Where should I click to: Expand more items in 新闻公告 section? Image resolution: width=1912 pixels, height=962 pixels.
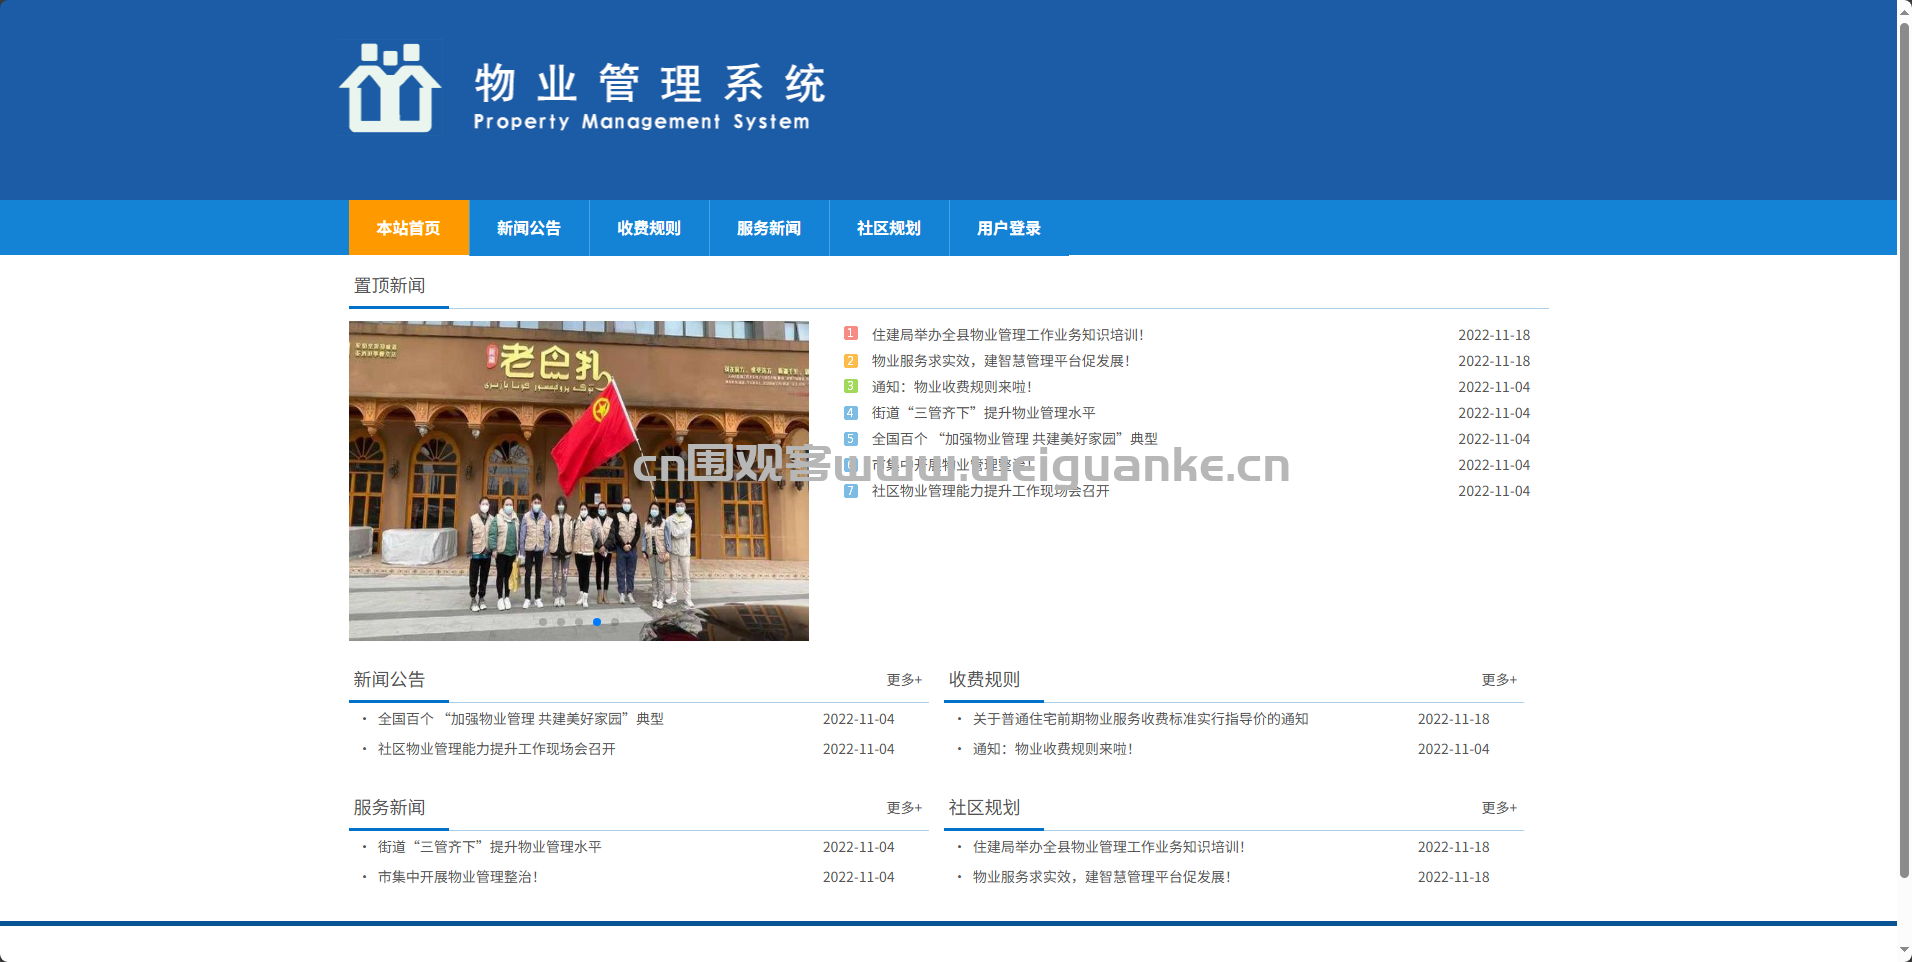tap(904, 680)
